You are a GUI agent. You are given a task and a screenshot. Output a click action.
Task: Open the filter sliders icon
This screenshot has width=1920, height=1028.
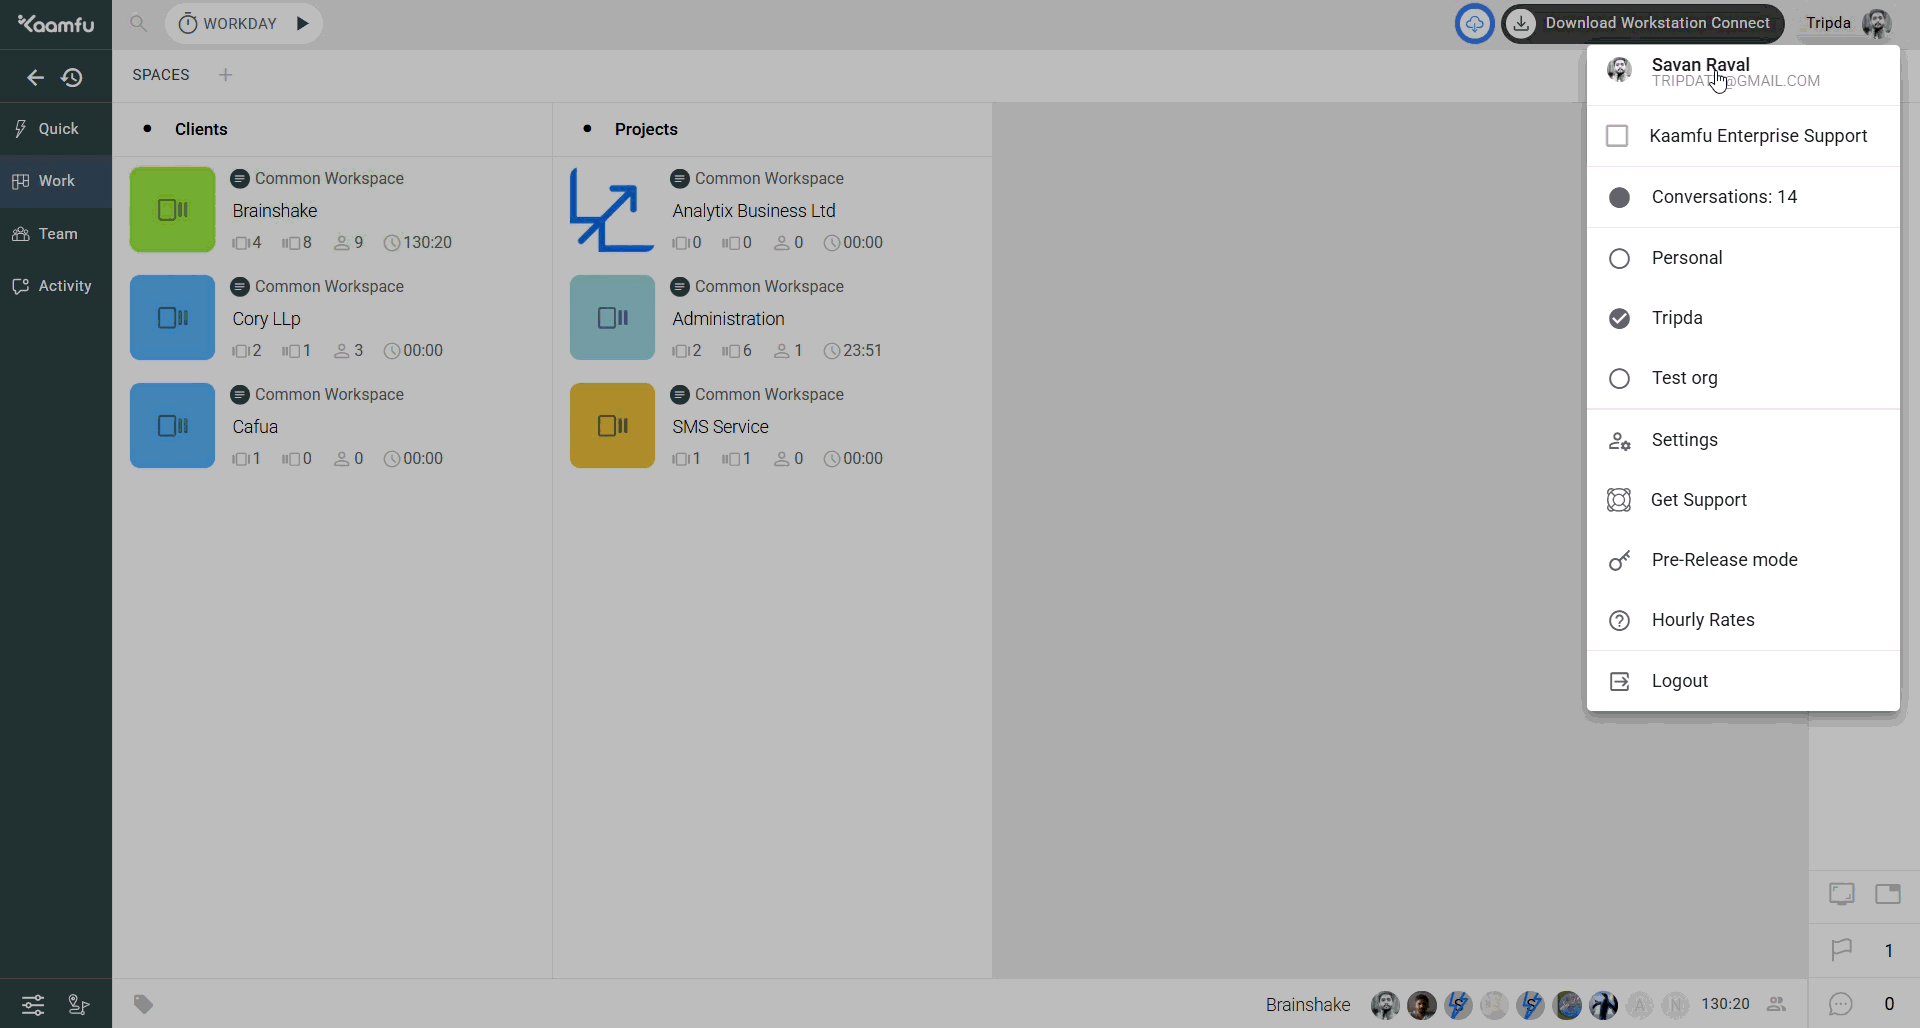pyautogui.click(x=33, y=1004)
